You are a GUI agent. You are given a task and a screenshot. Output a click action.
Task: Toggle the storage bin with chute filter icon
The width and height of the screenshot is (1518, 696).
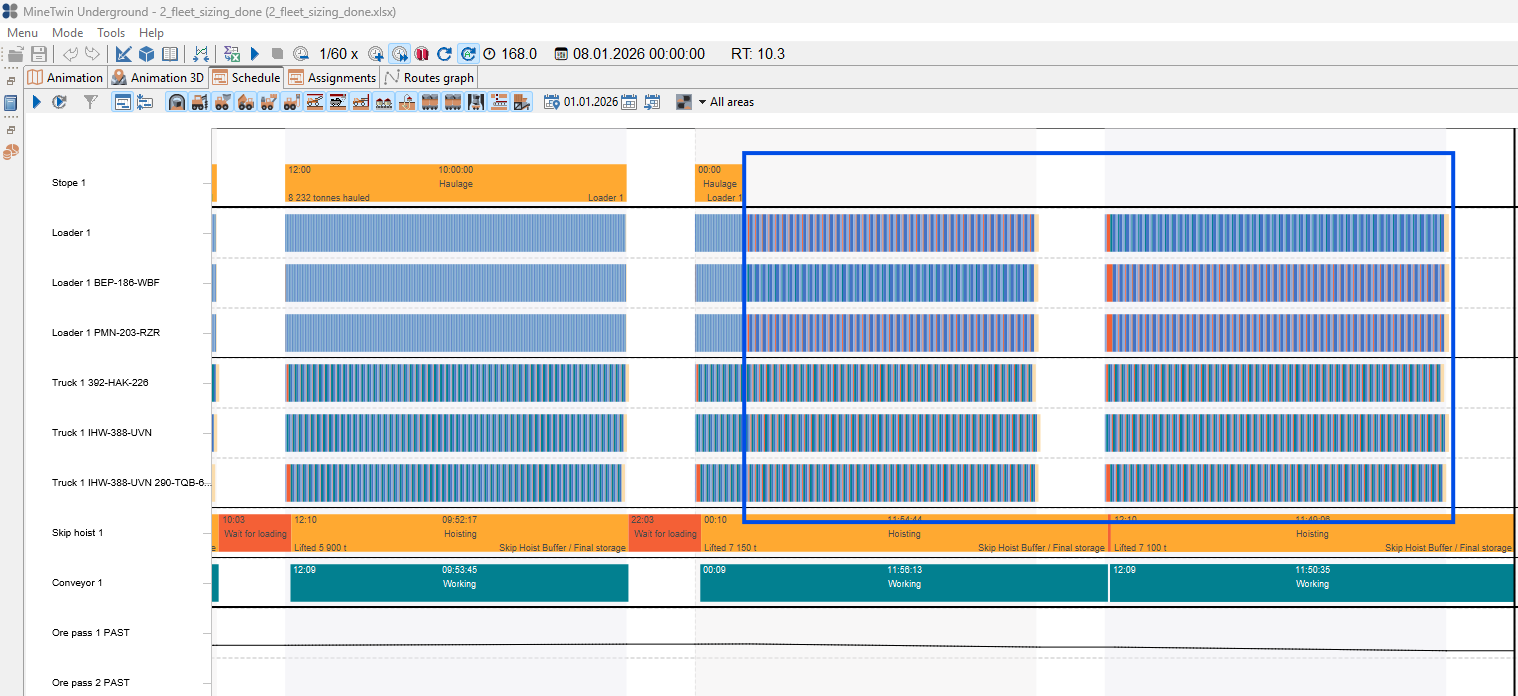point(521,102)
